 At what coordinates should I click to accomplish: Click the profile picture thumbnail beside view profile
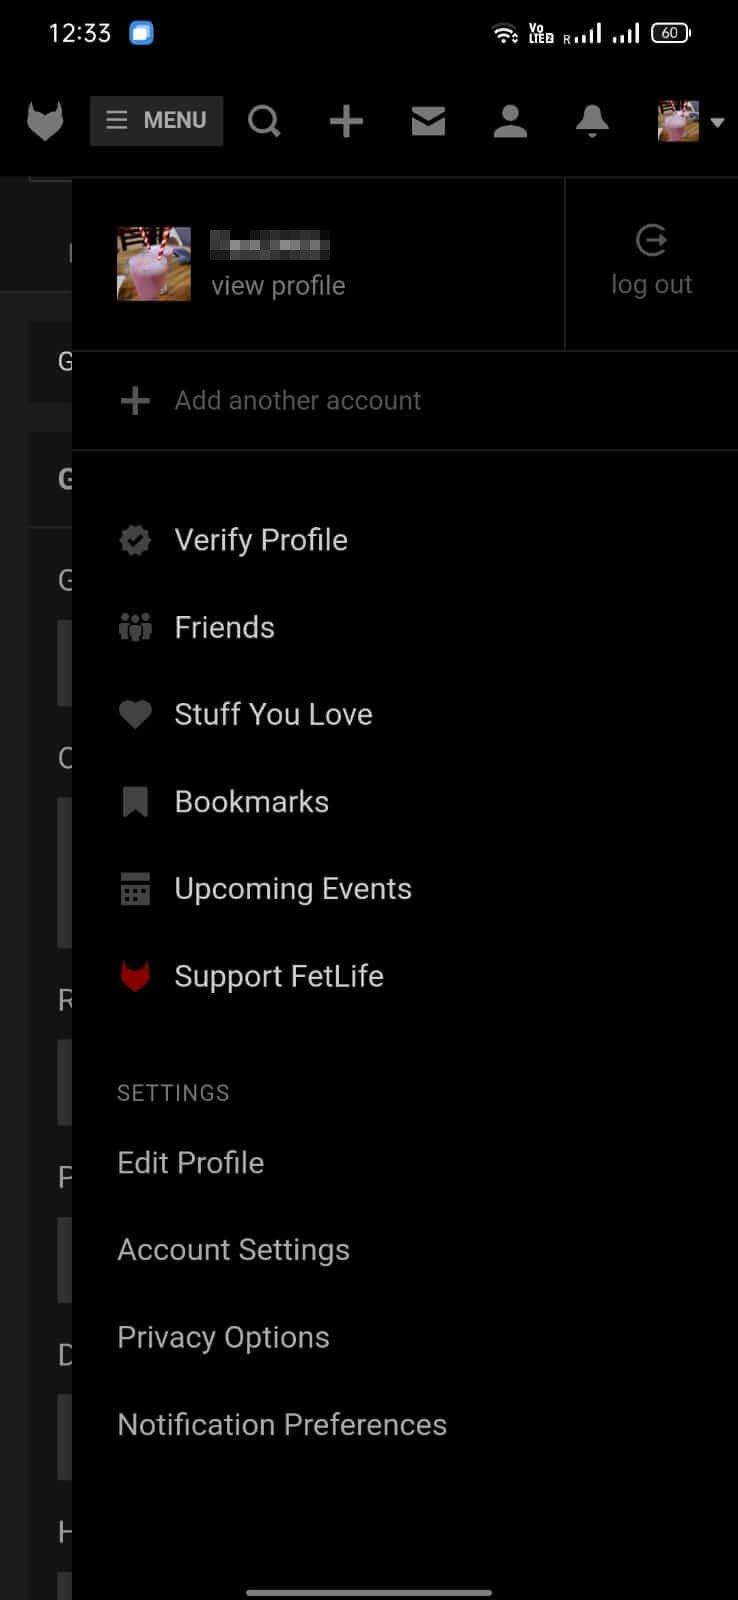coord(154,264)
